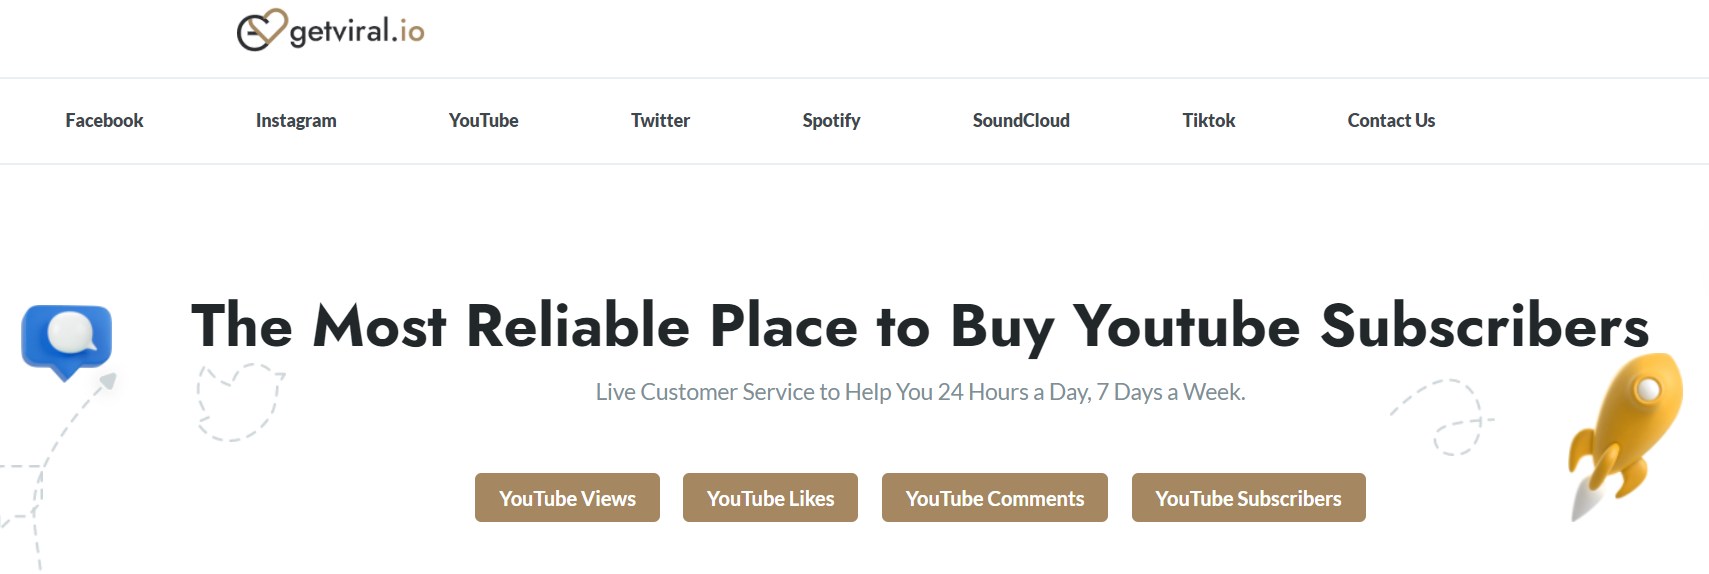Click the dashed Twitter bird outline

pos(240,402)
